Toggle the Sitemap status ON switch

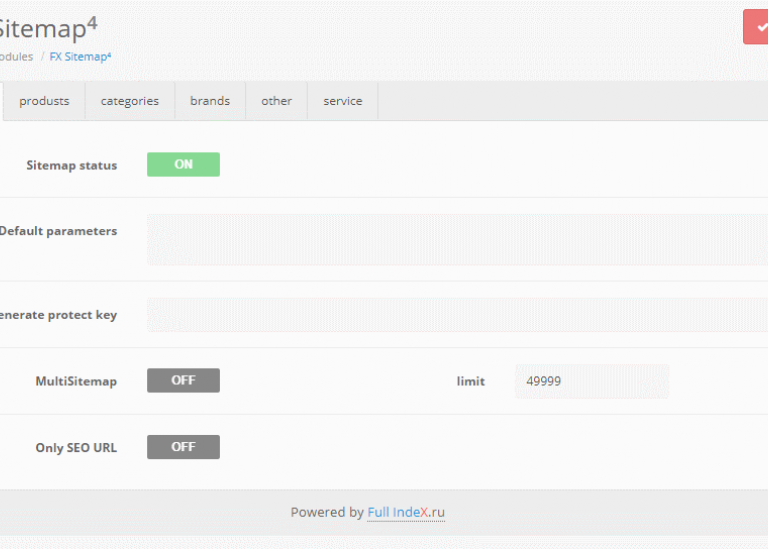pyautogui.click(x=183, y=165)
